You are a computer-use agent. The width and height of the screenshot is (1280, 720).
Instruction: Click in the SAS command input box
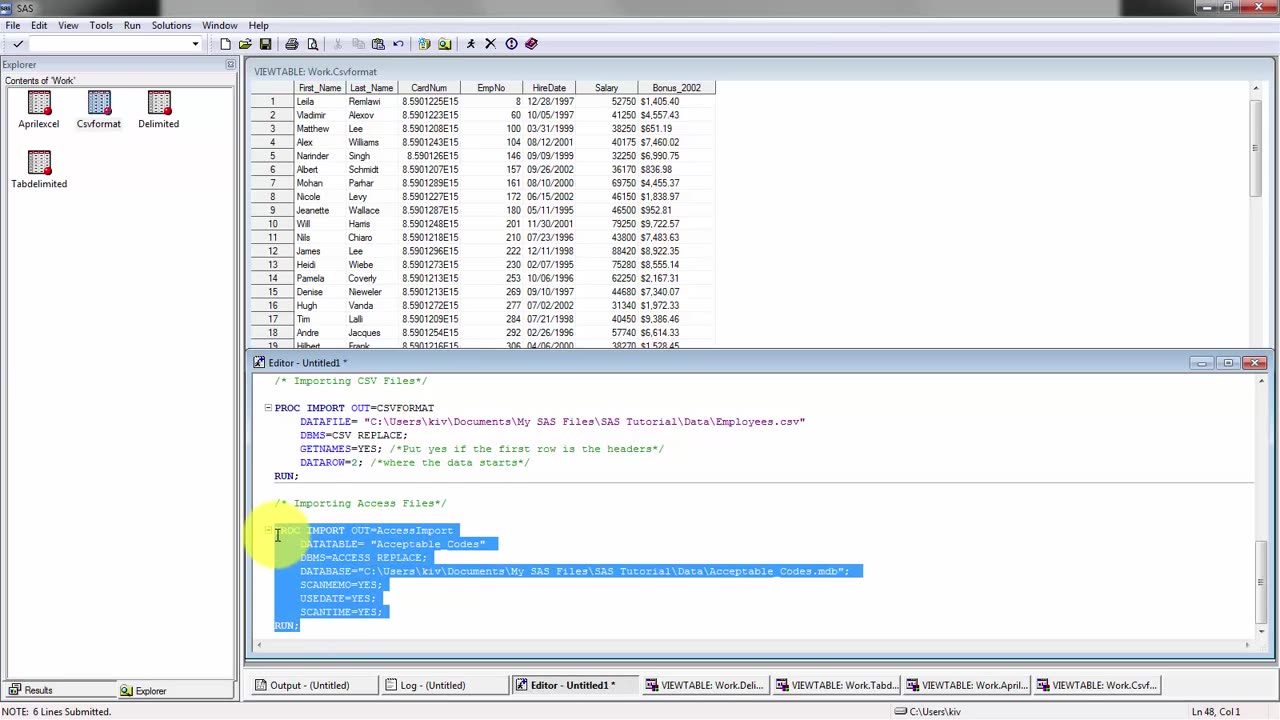(x=108, y=44)
